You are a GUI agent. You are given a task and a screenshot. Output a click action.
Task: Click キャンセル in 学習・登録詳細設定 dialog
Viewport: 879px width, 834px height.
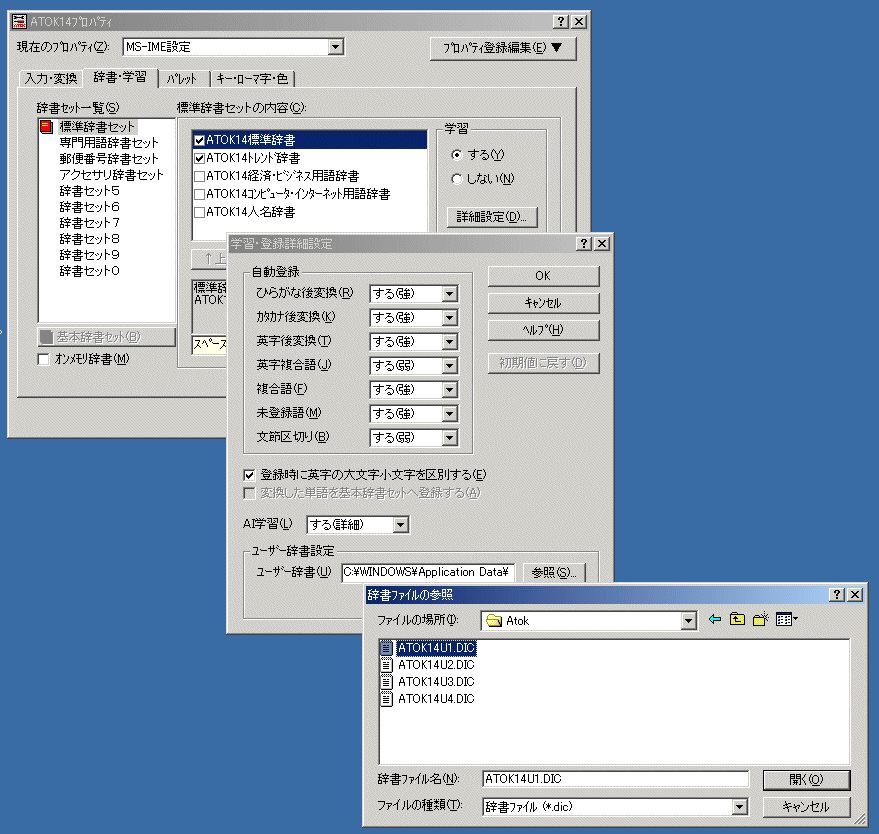click(543, 303)
